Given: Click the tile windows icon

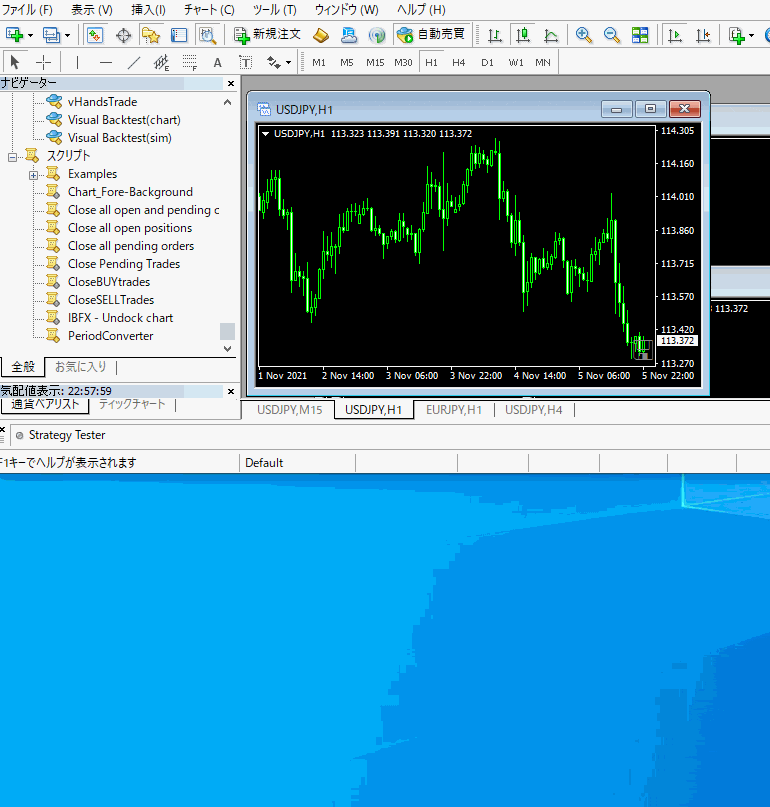Looking at the screenshot, I should (x=640, y=35).
